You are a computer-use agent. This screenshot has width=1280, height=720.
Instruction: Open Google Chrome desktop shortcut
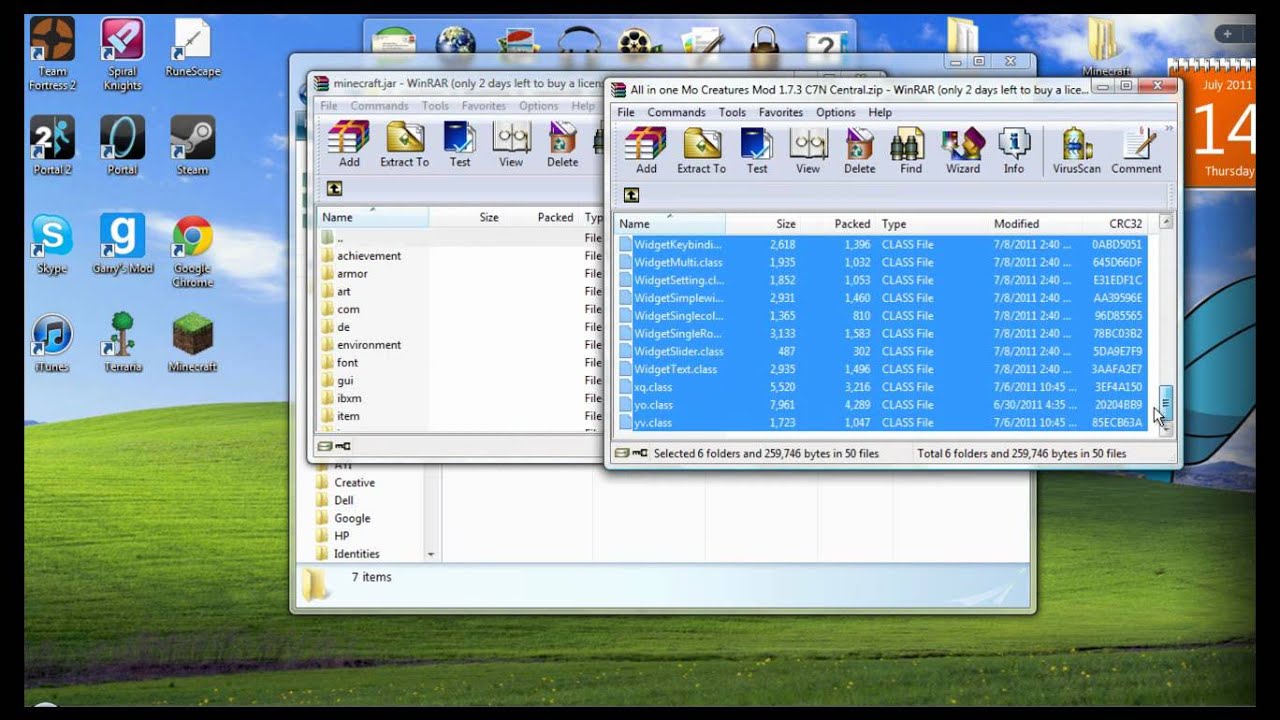pyautogui.click(x=192, y=252)
